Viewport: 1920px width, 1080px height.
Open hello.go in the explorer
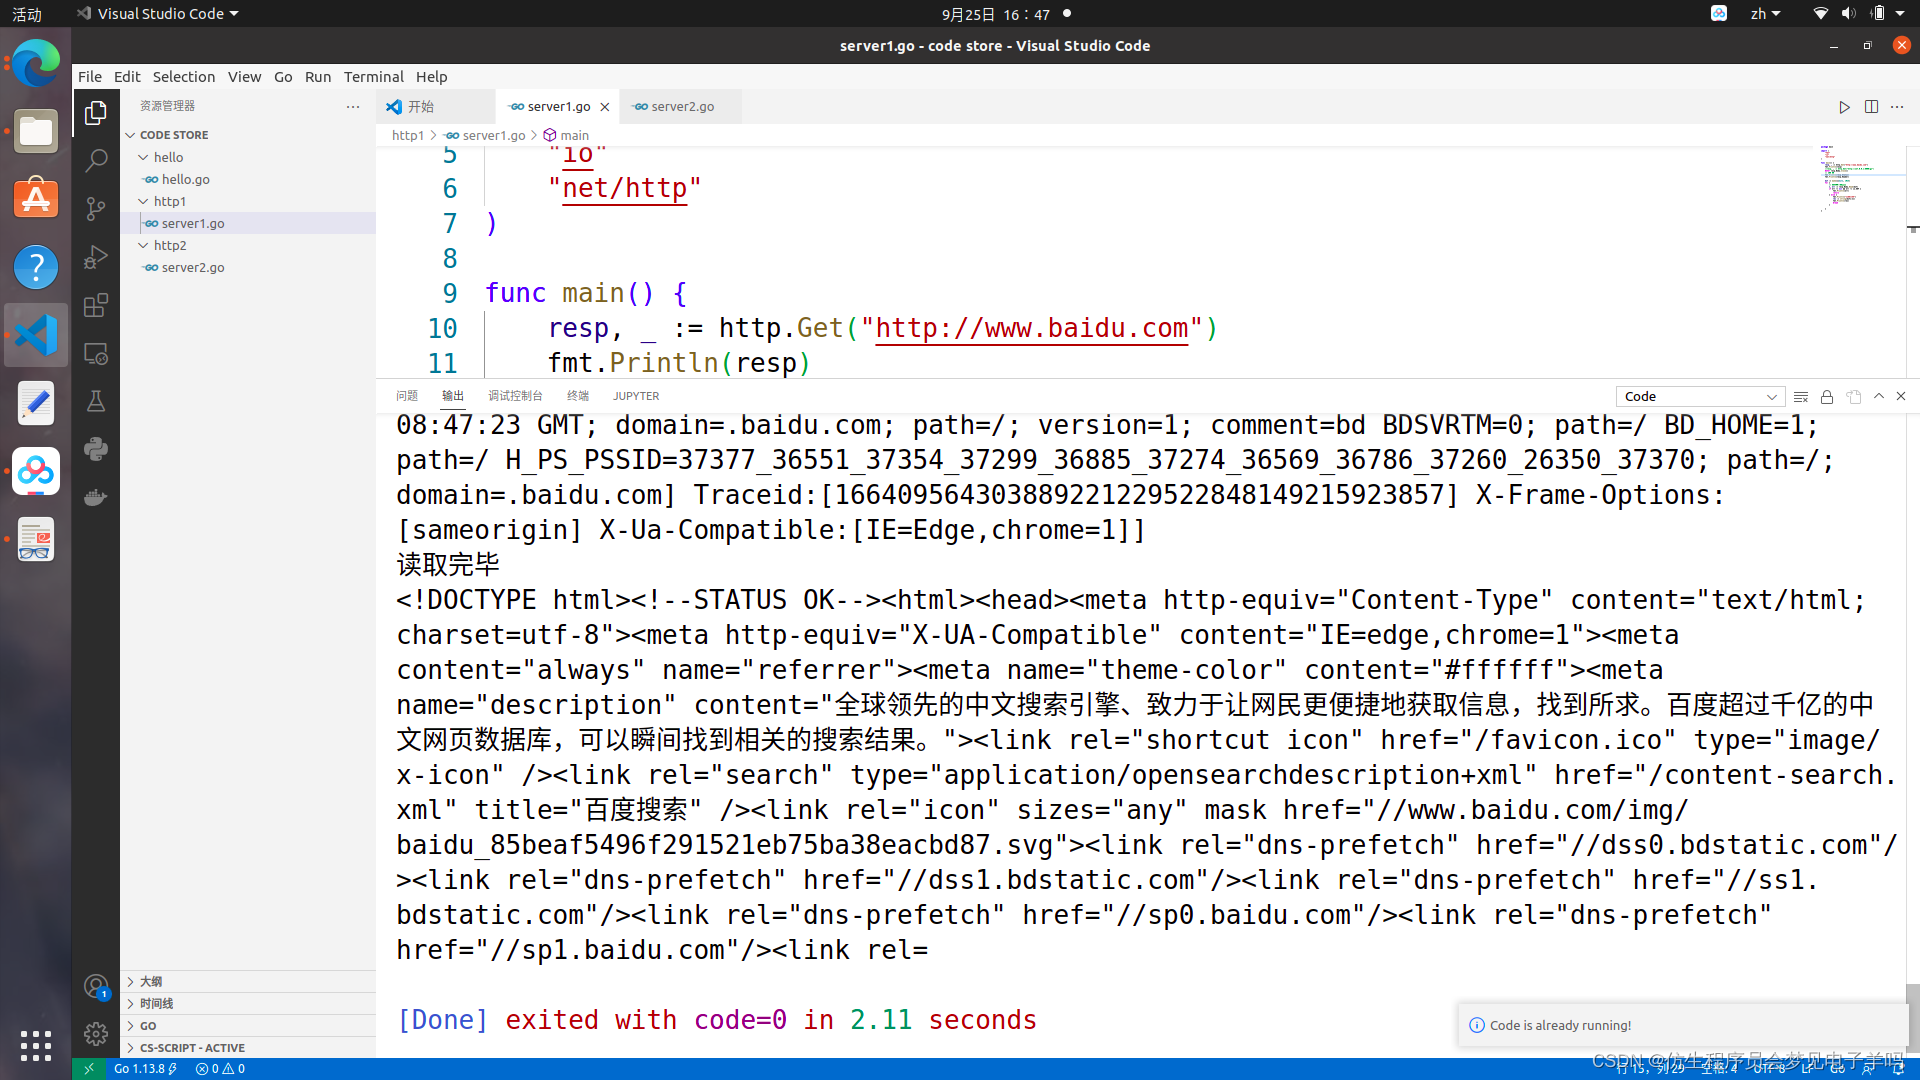tap(185, 179)
